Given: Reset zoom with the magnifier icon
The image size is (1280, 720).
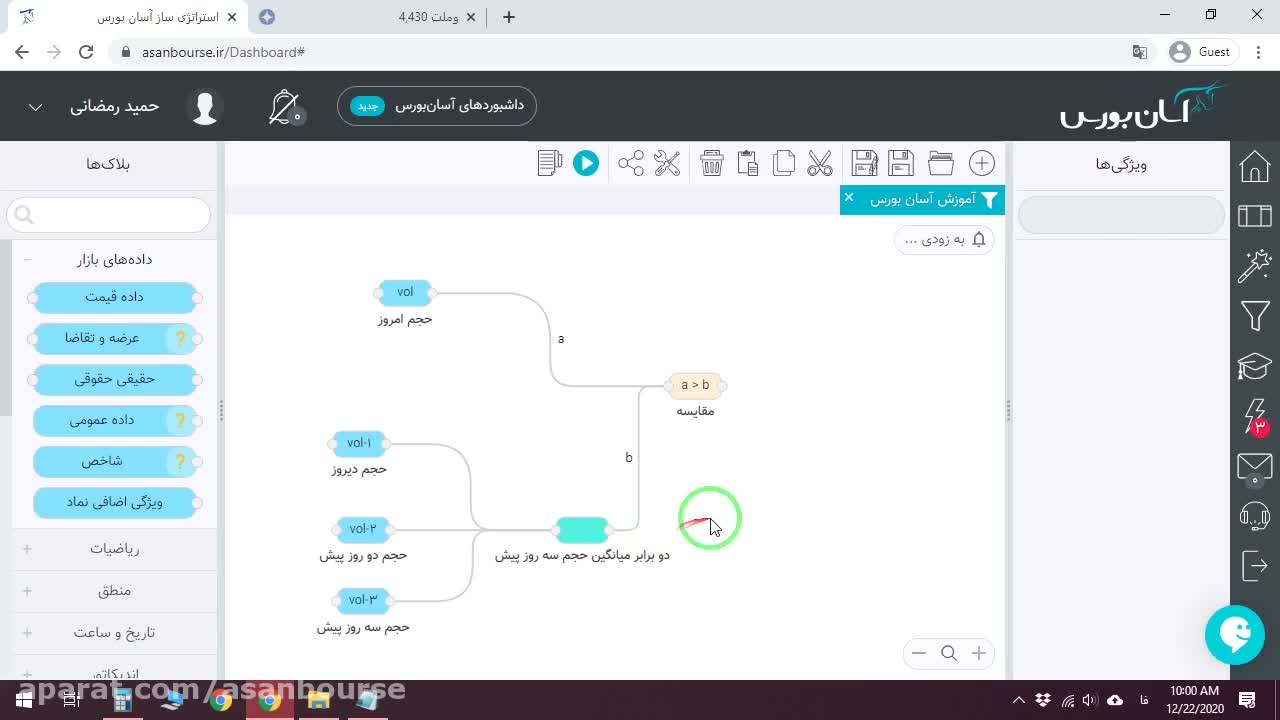Looking at the screenshot, I should pyautogui.click(x=949, y=653).
